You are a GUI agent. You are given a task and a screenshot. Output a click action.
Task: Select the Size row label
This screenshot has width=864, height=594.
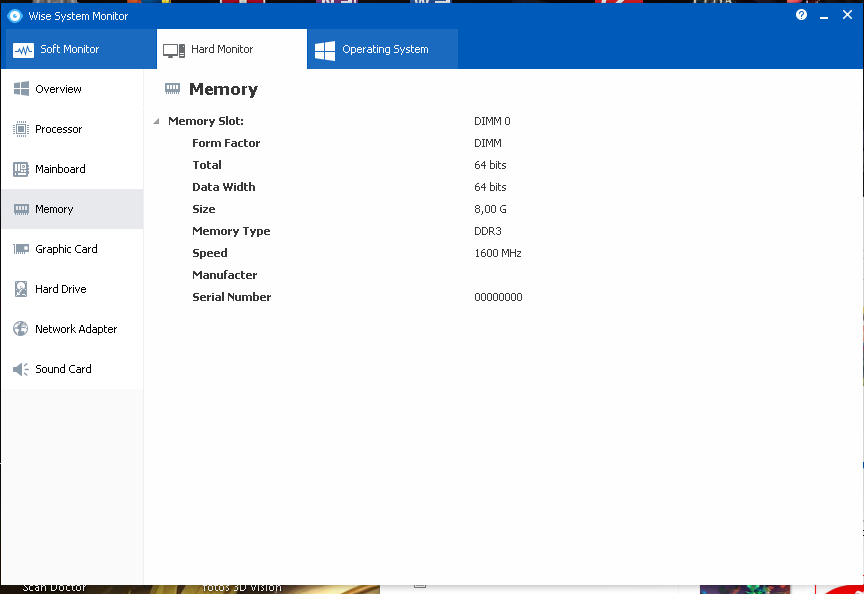click(204, 209)
